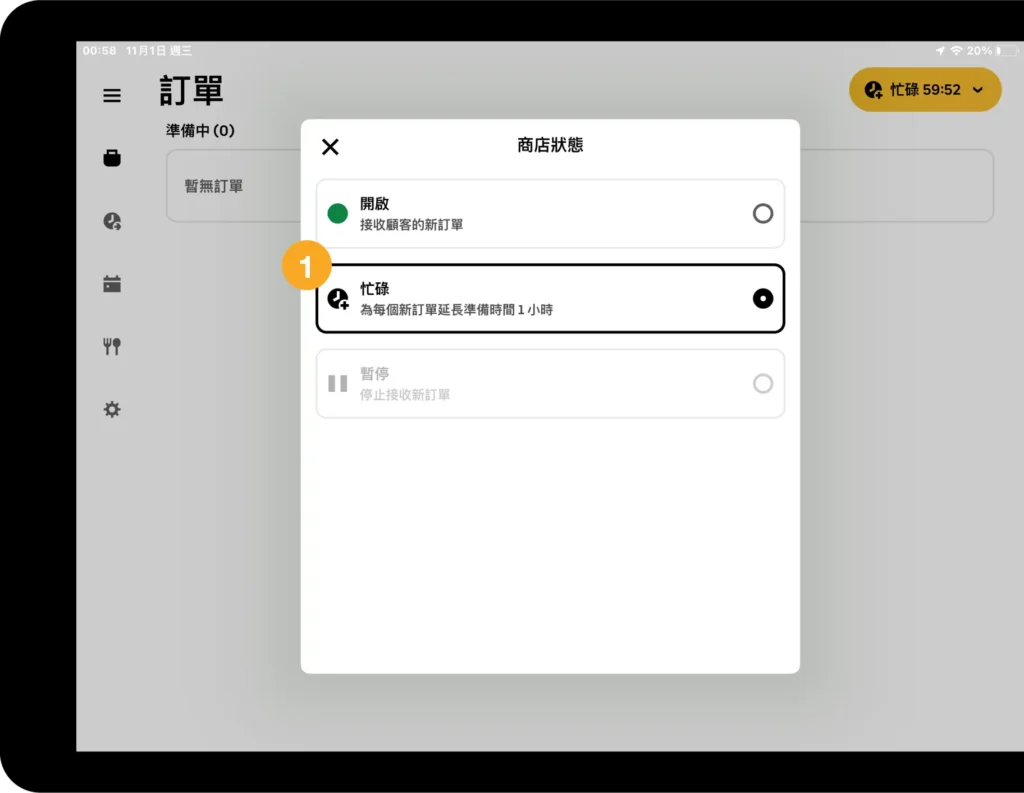Image resolution: width=1024 pixels, height=793 pixels.
Task: Click the 暫無訂單 empty order card
Action: pyautogui.click(x=232, y=186)
